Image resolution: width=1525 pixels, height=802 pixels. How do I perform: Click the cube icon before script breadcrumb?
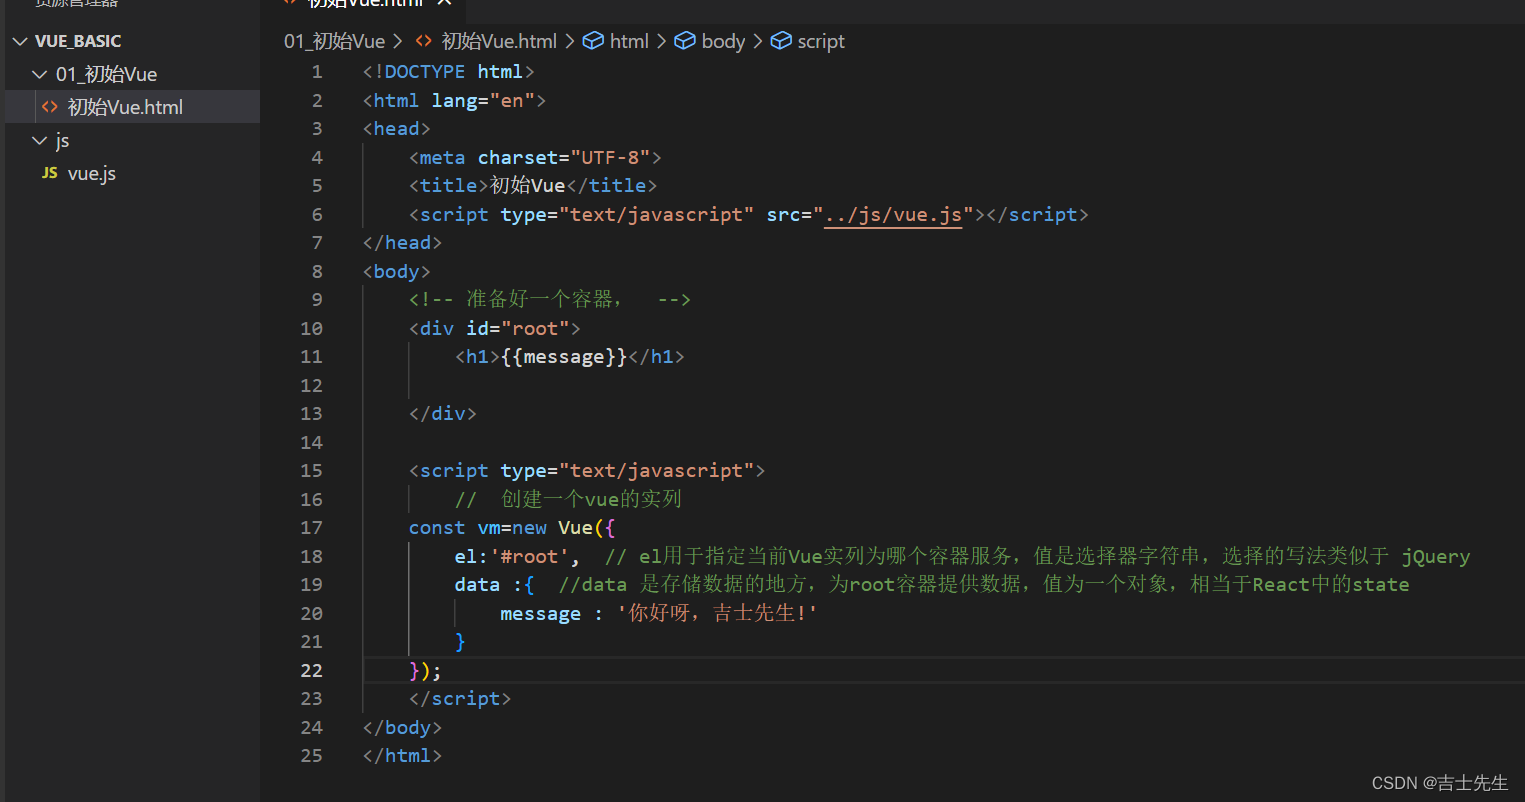[781, 41]
